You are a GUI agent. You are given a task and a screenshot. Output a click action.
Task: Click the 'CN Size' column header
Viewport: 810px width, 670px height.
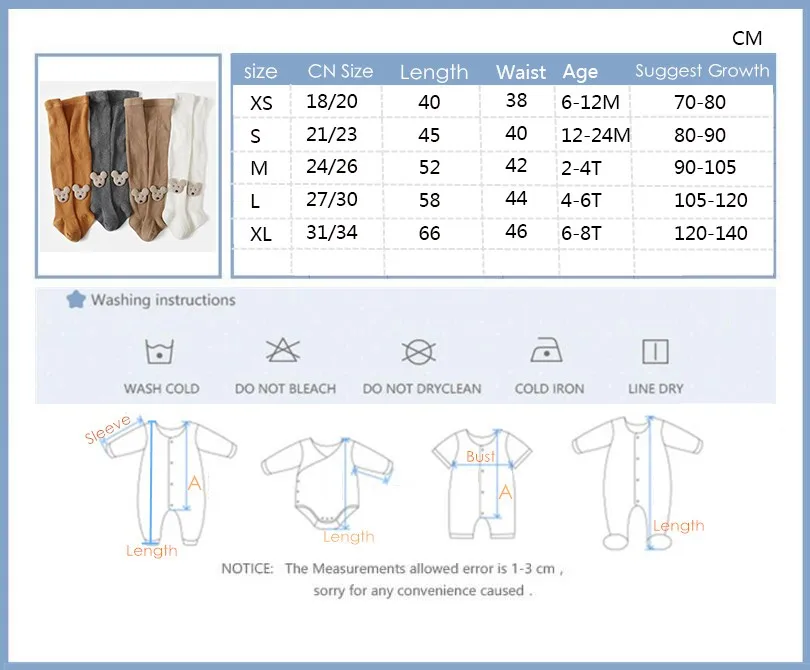(340, 71)
